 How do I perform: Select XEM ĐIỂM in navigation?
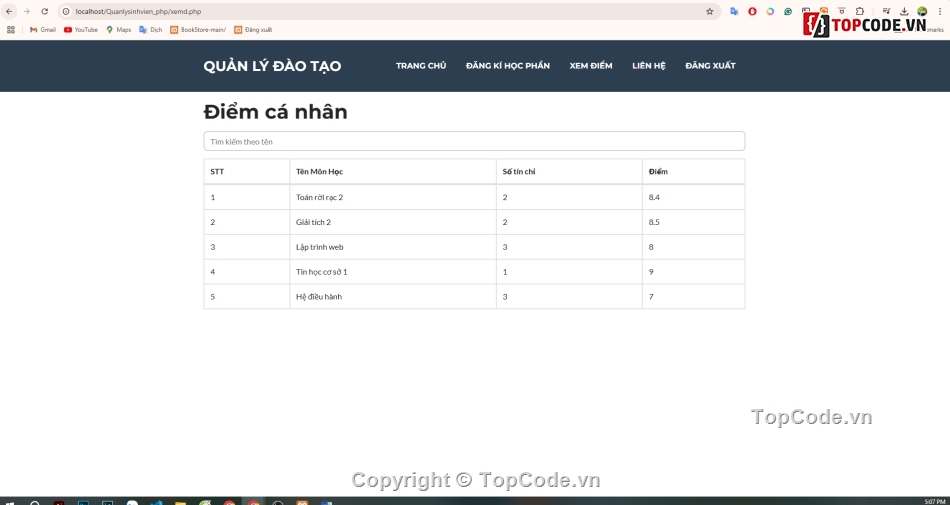(591, 65)
